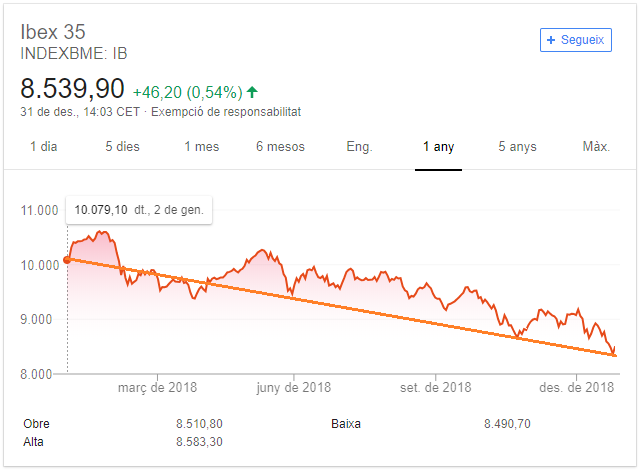Open the 1 mes chart tab
Viewport: 641px width, 471px height.
click(201, 147)
